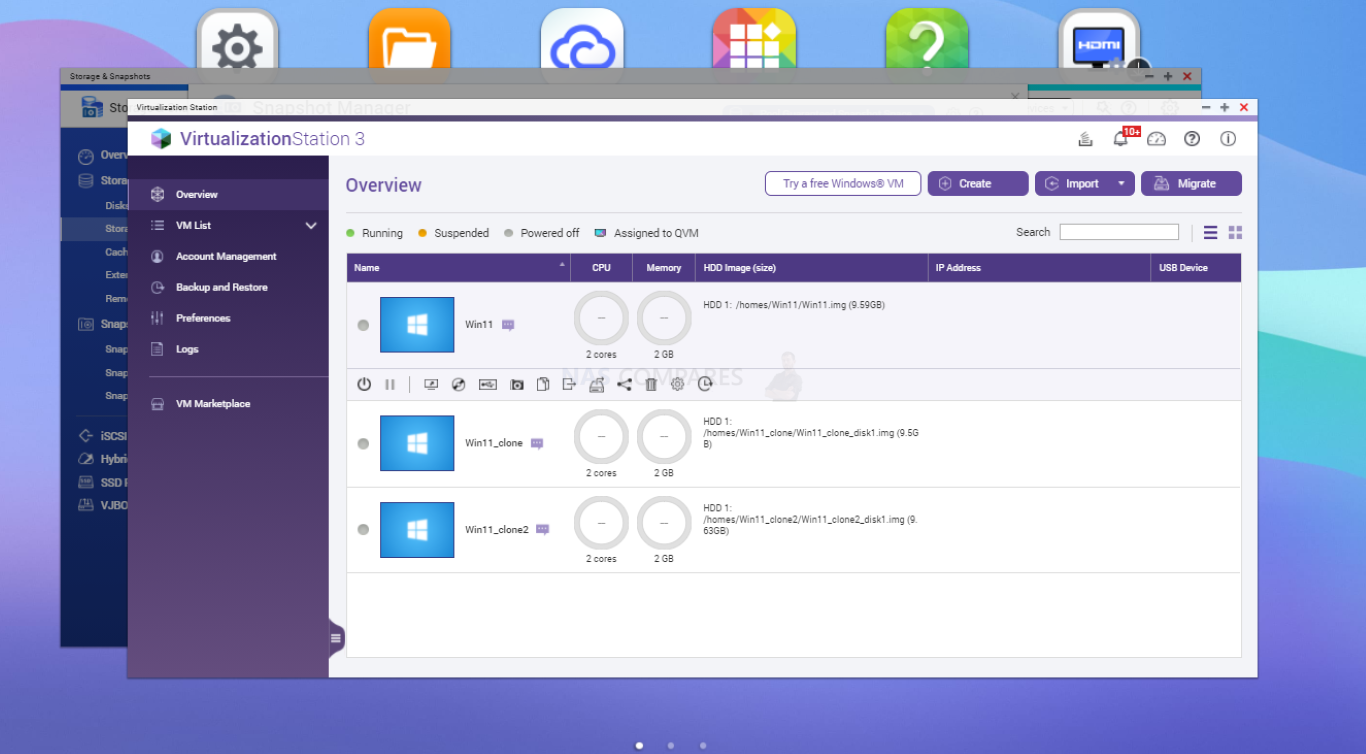Open the Win11_clone2 VM thumbnail
Screen dimensions: 1366x754
[x=417, y=530]
